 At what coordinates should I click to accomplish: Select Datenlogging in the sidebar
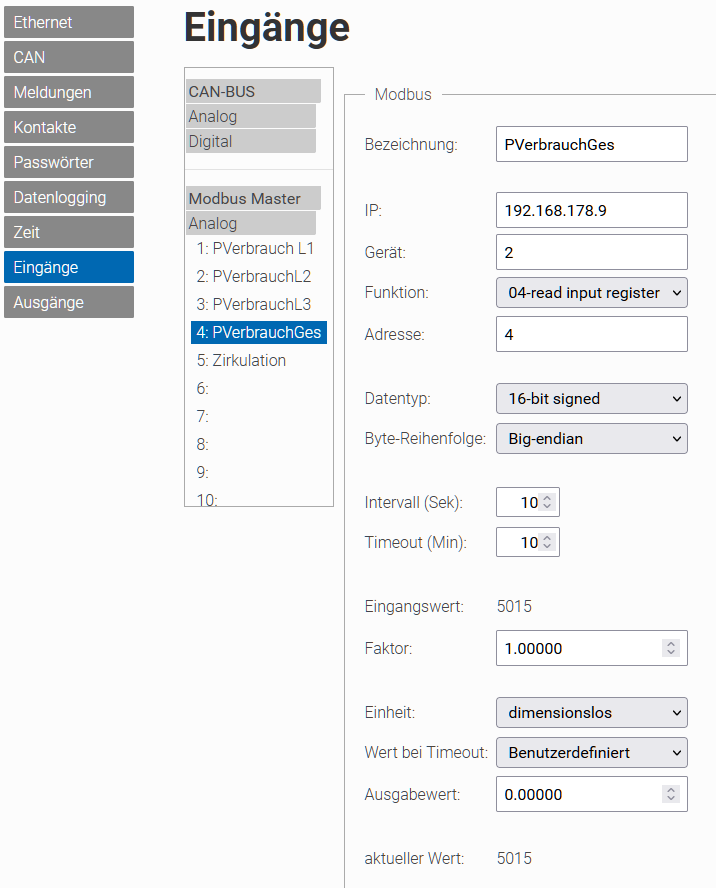(69, 197)
